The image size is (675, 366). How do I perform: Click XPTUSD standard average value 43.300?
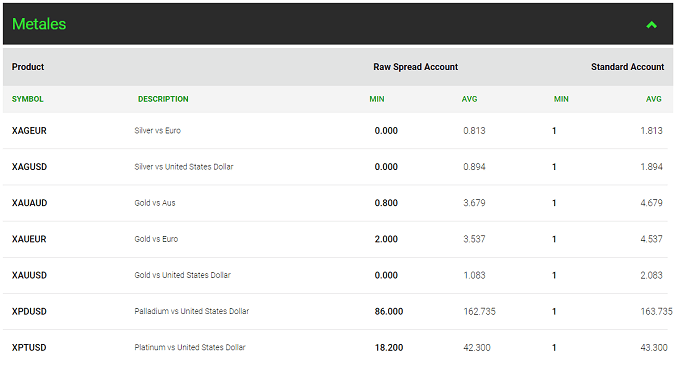654,347
